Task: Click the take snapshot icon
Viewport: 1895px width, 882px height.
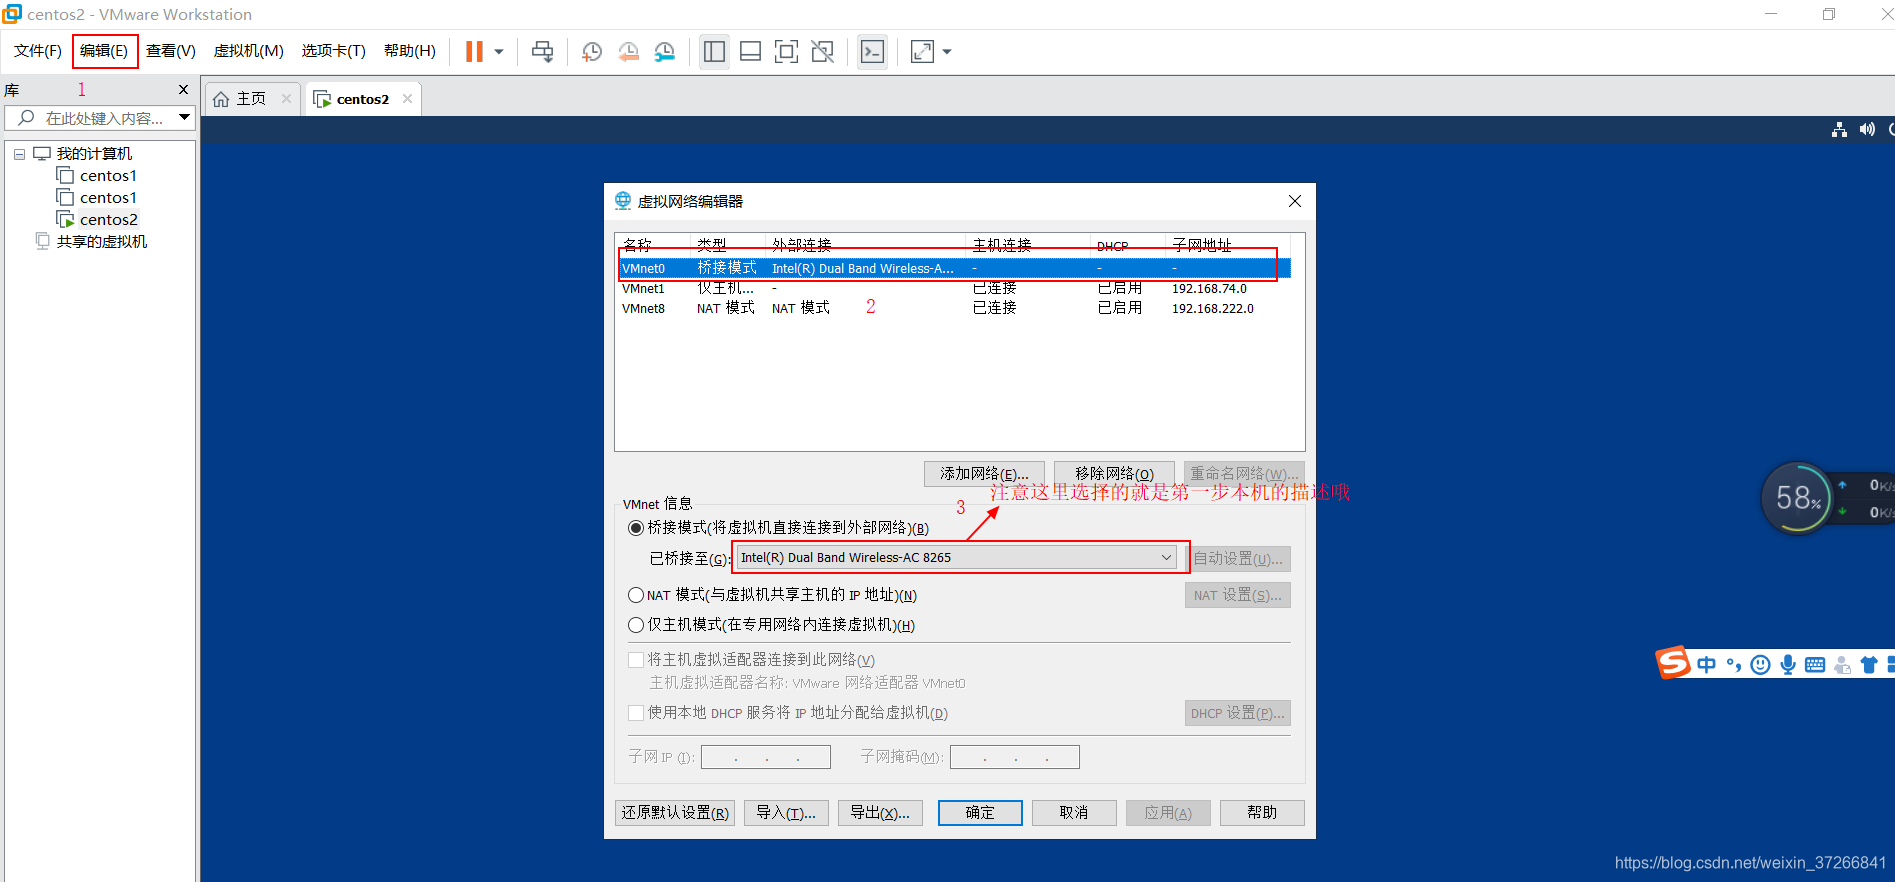Action: click(x=592, y=51)
